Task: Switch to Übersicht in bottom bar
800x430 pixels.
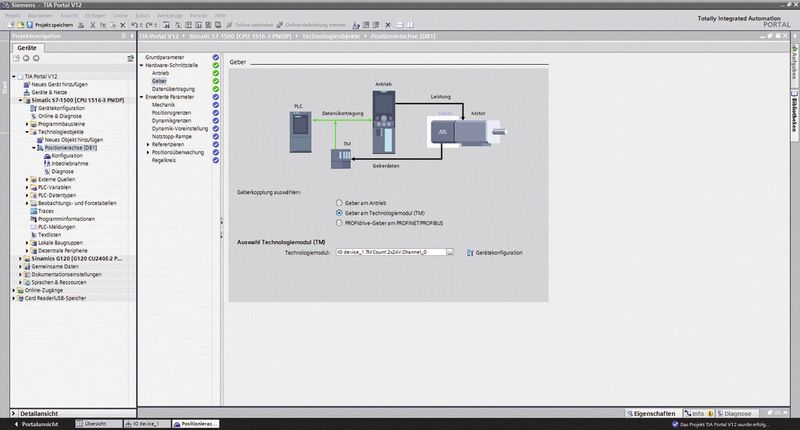Action: [x=99, y=424]
